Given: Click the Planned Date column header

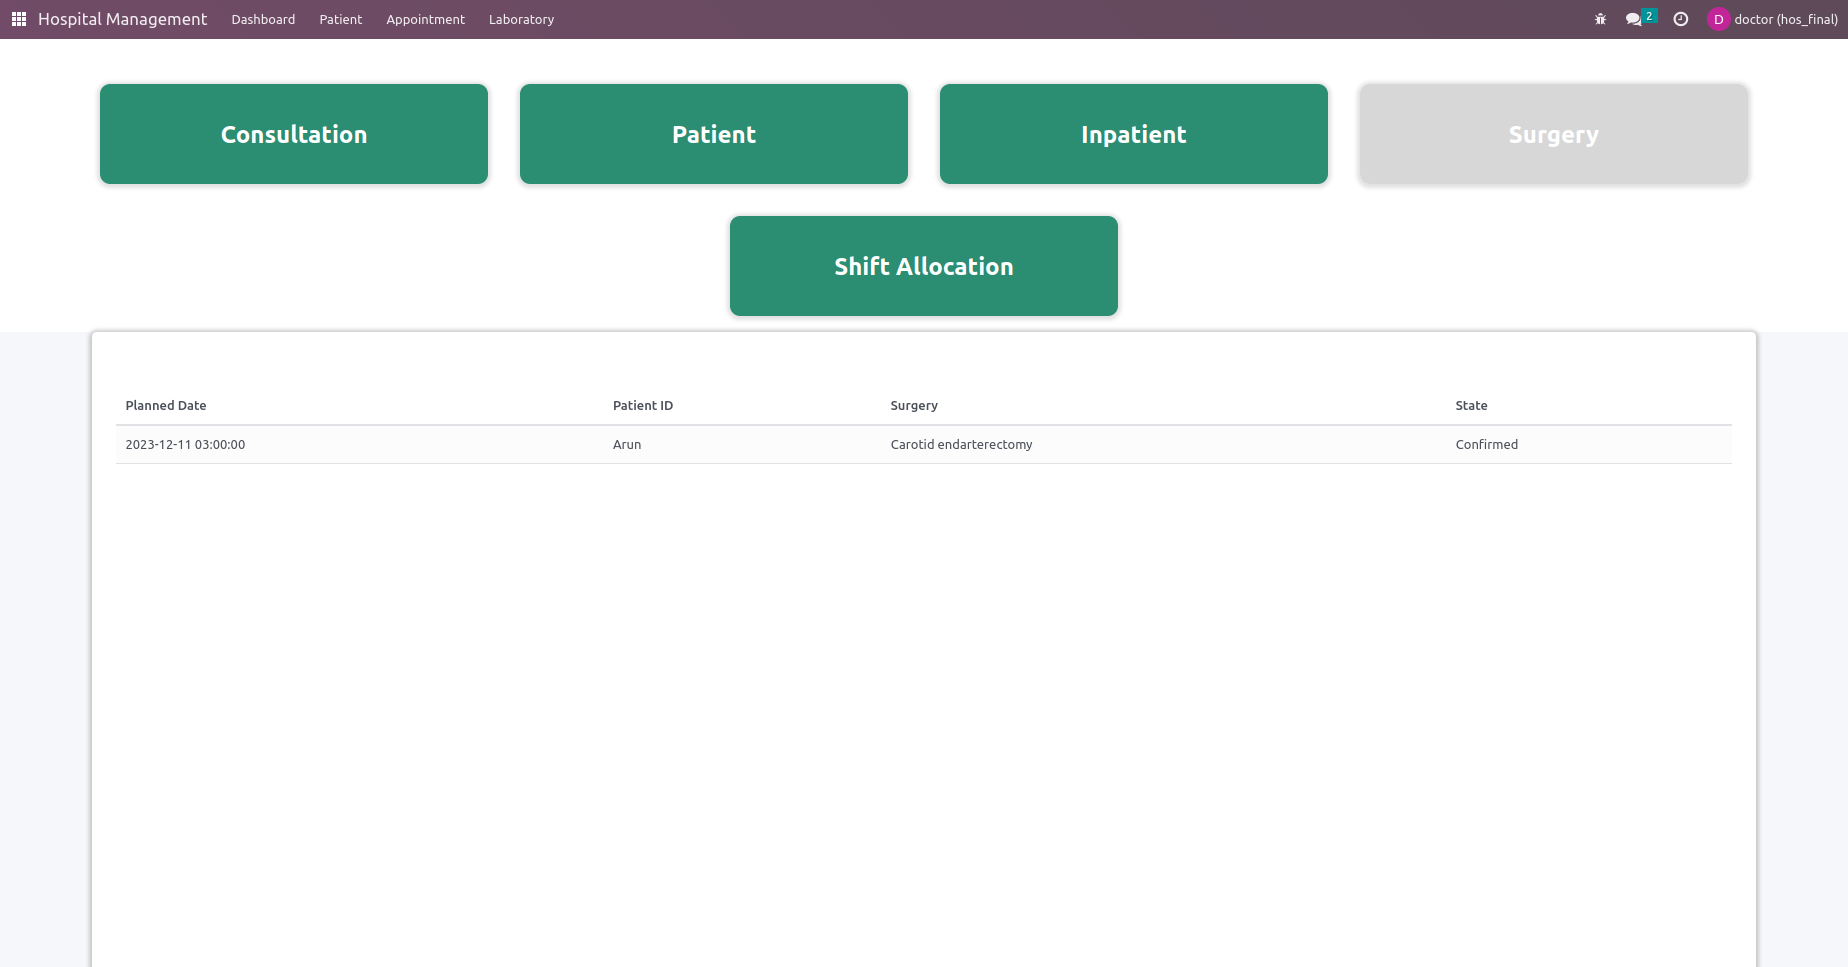Looking at the screenshot, I should click(x=166, y=406).
